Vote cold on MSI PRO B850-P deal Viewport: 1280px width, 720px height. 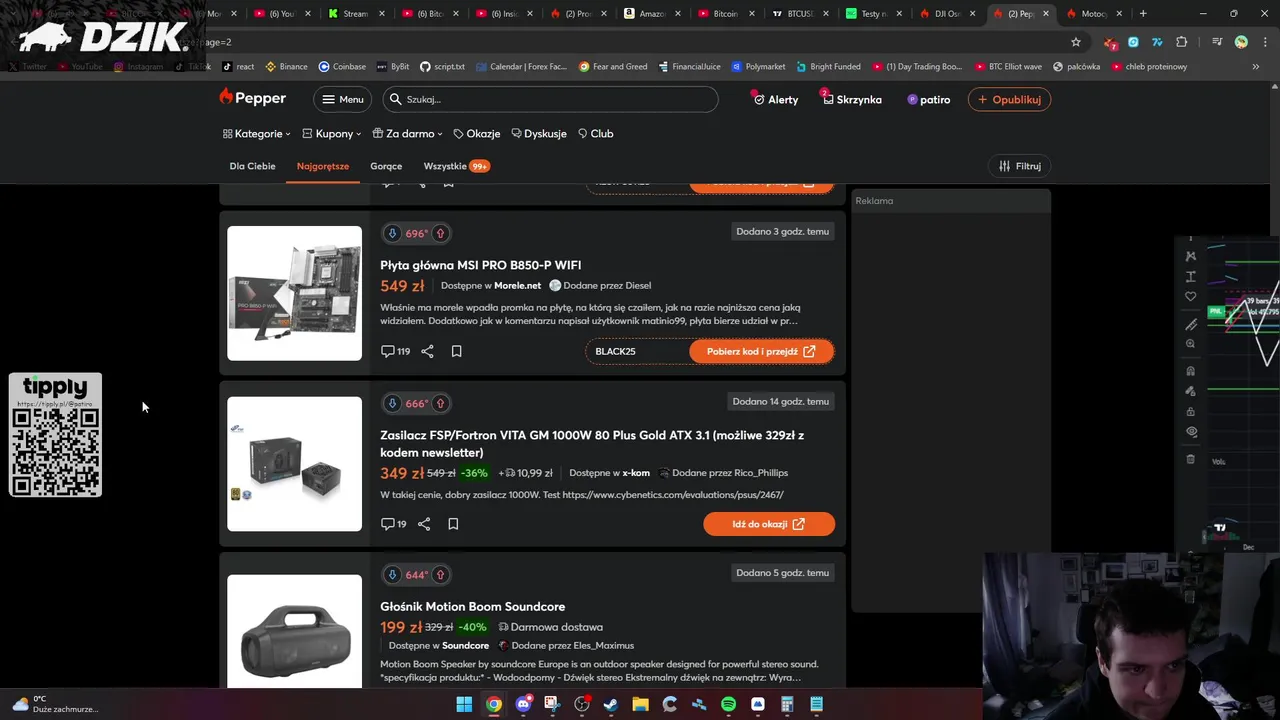pos(392,233)
